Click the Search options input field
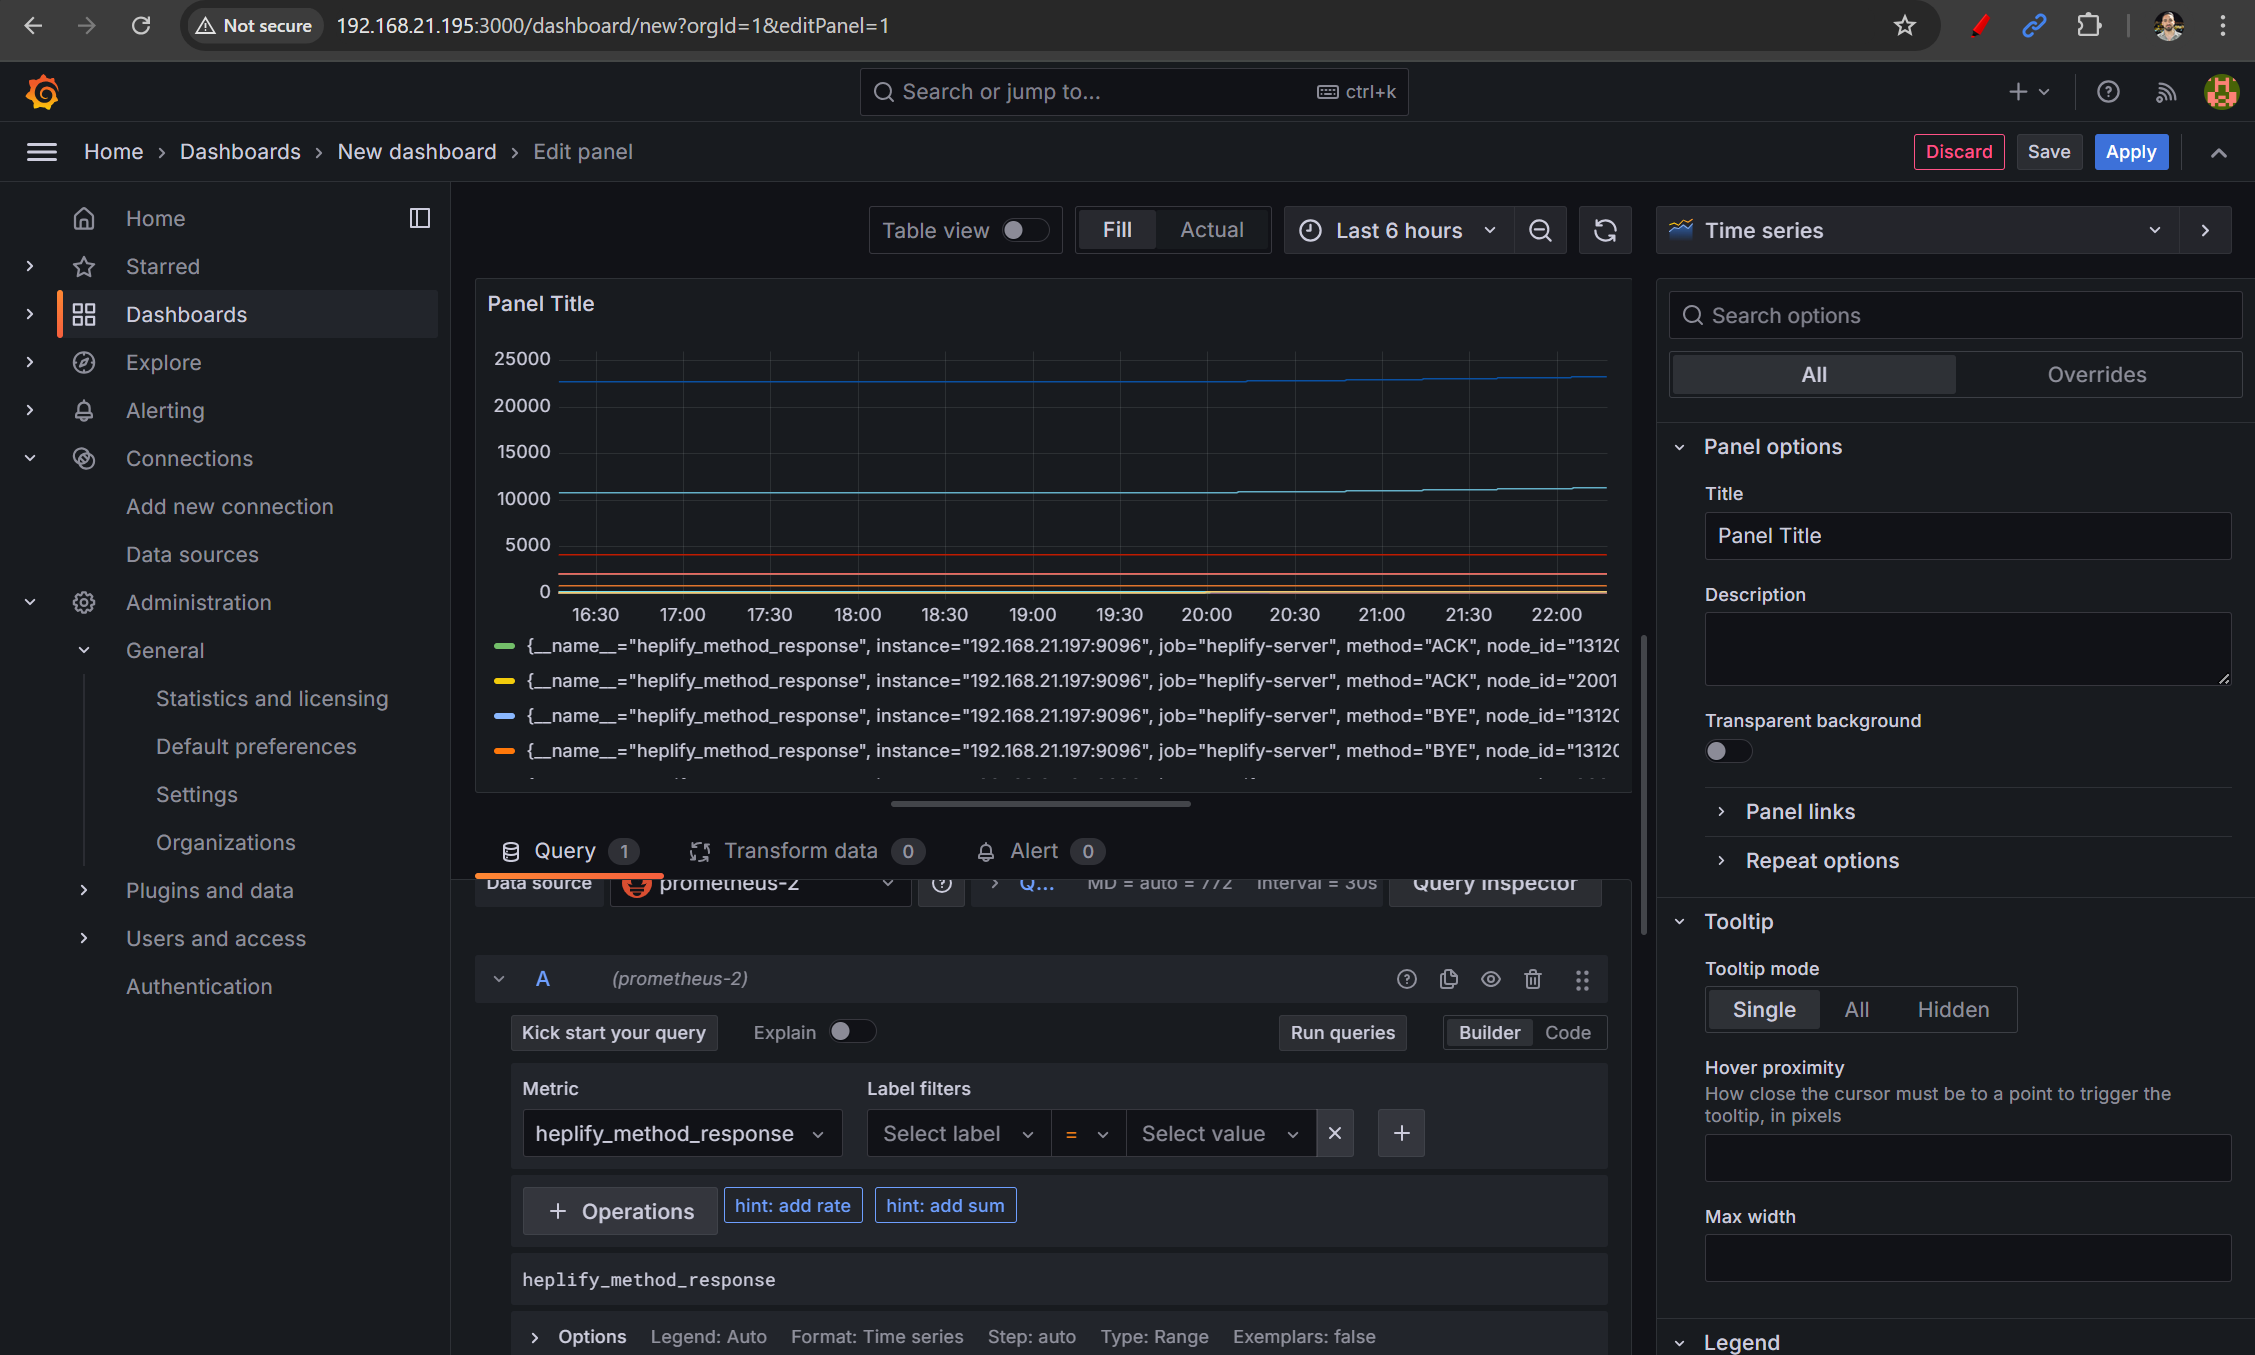The height and width of the screenshot is (1355, 2255). point(1955,316)
